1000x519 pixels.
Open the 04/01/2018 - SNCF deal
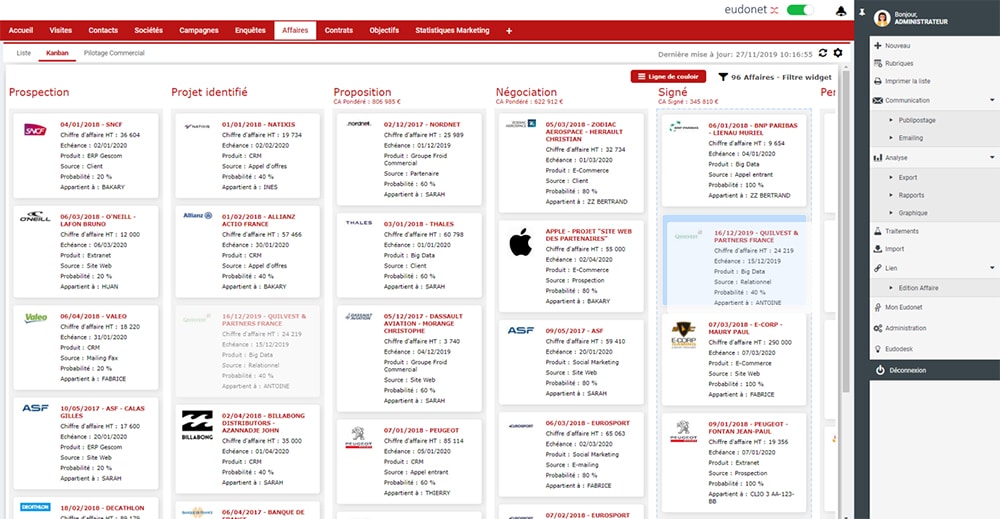(x=91, y=125)
